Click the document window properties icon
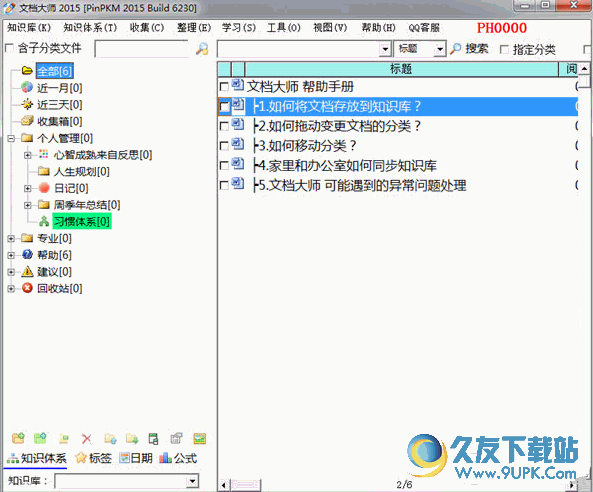The width and height of the screenshot is (593, 492). (x=153, y=439)
